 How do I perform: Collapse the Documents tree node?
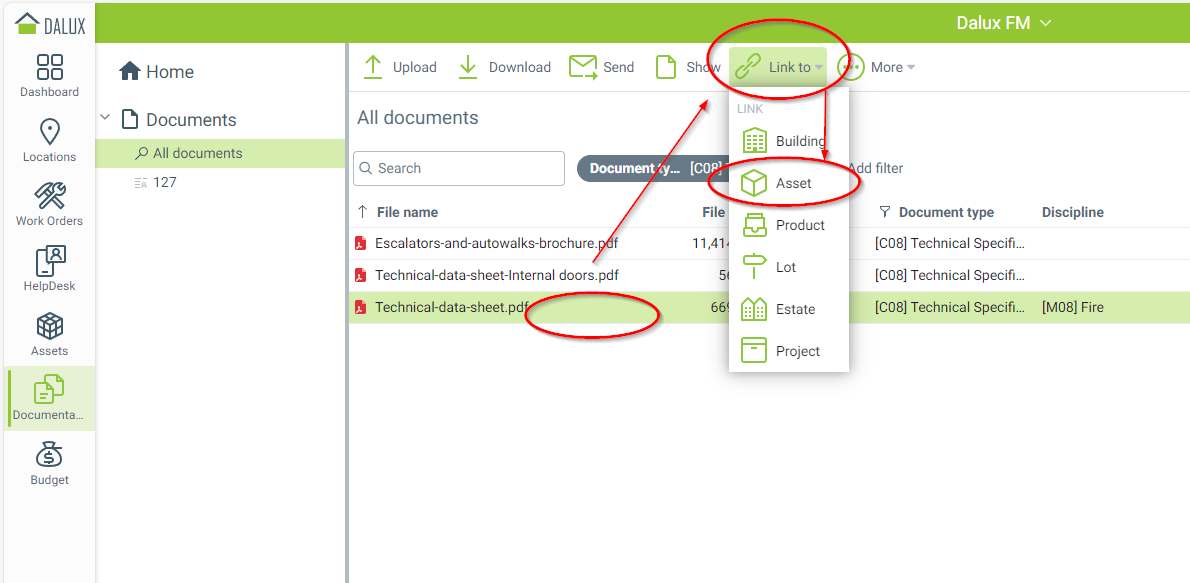point(105,119)
